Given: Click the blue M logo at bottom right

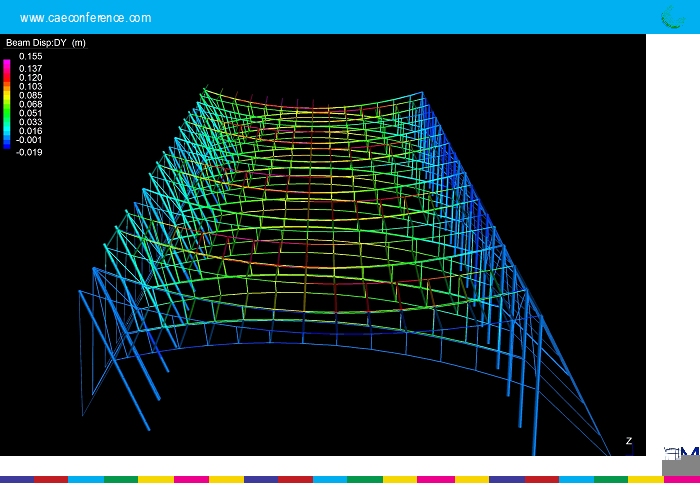Looking at the screenshot, I should pyautogui.click(x=688, y=453).
